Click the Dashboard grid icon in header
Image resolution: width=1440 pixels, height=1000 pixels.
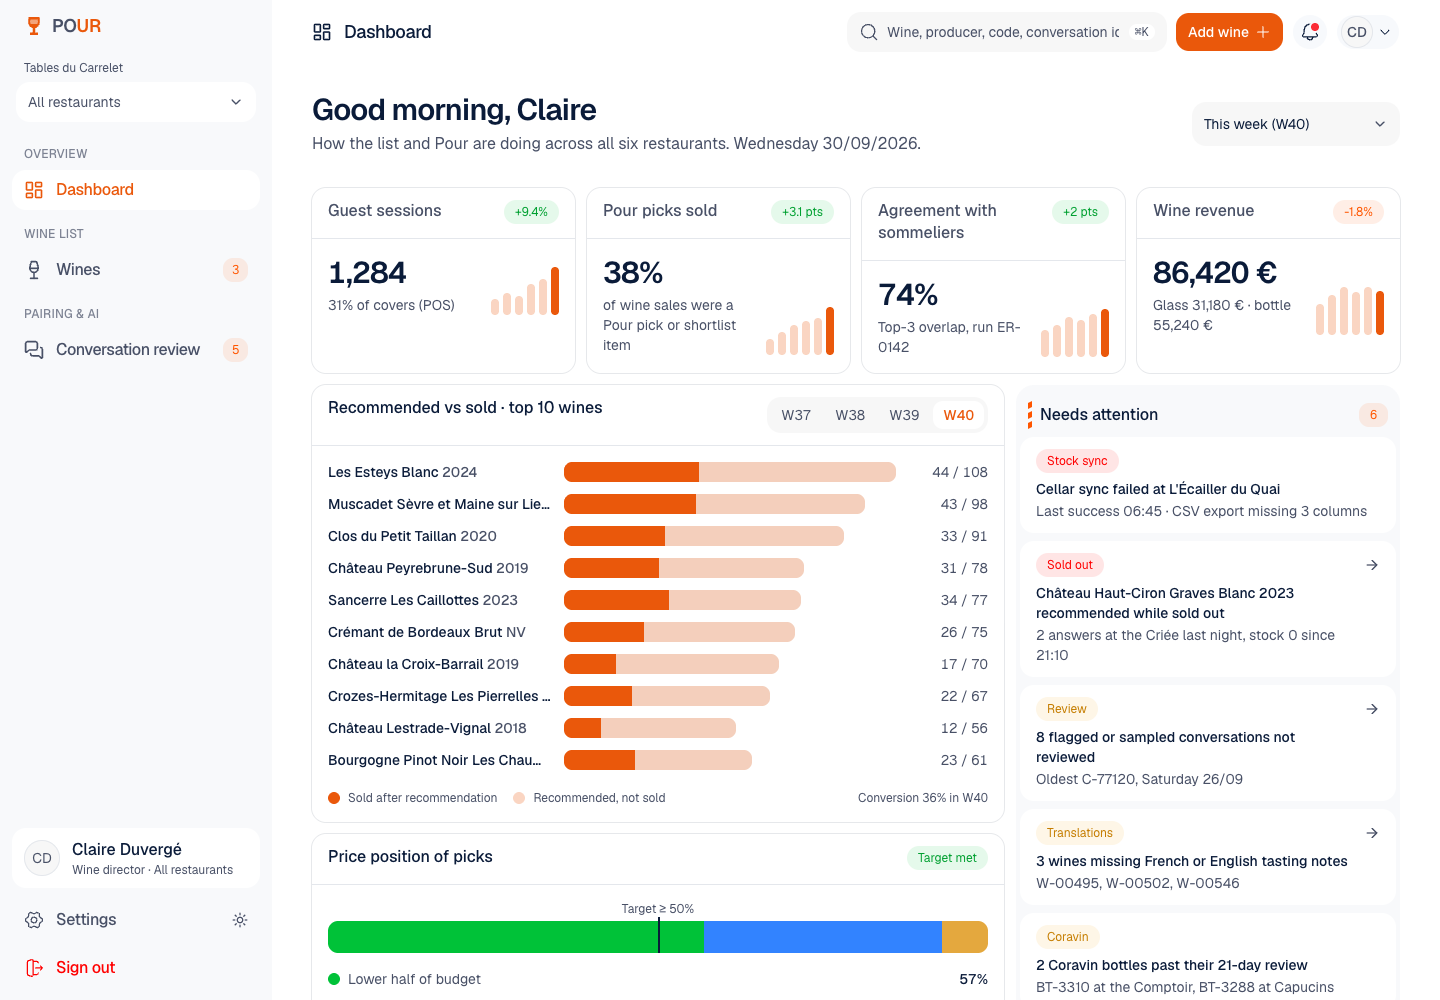[322, 32]
